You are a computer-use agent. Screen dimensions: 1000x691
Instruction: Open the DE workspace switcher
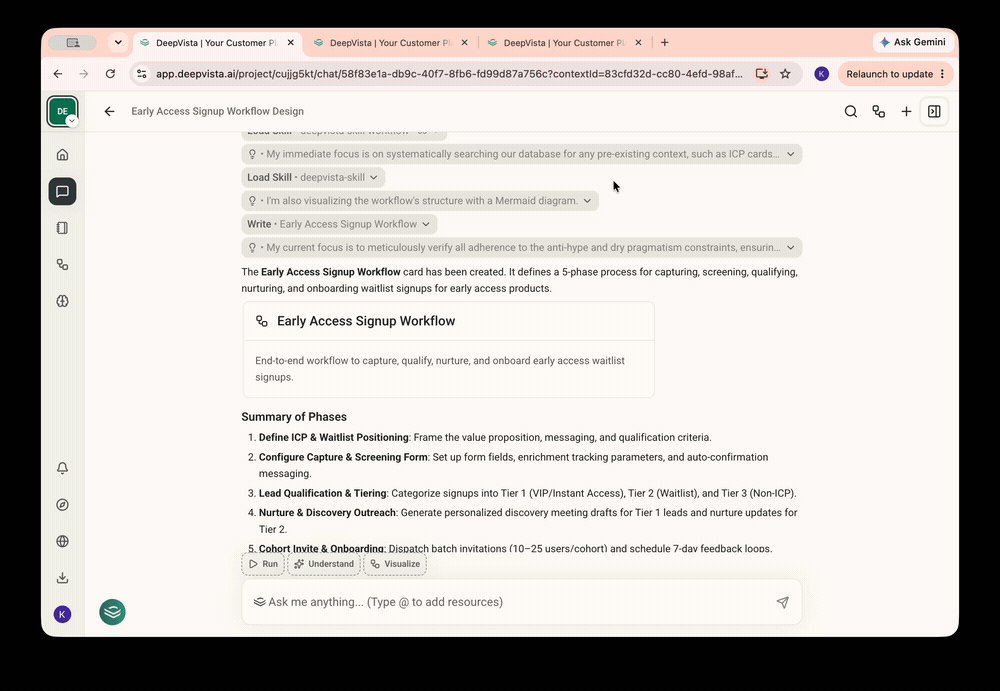[x=62, y=111]
